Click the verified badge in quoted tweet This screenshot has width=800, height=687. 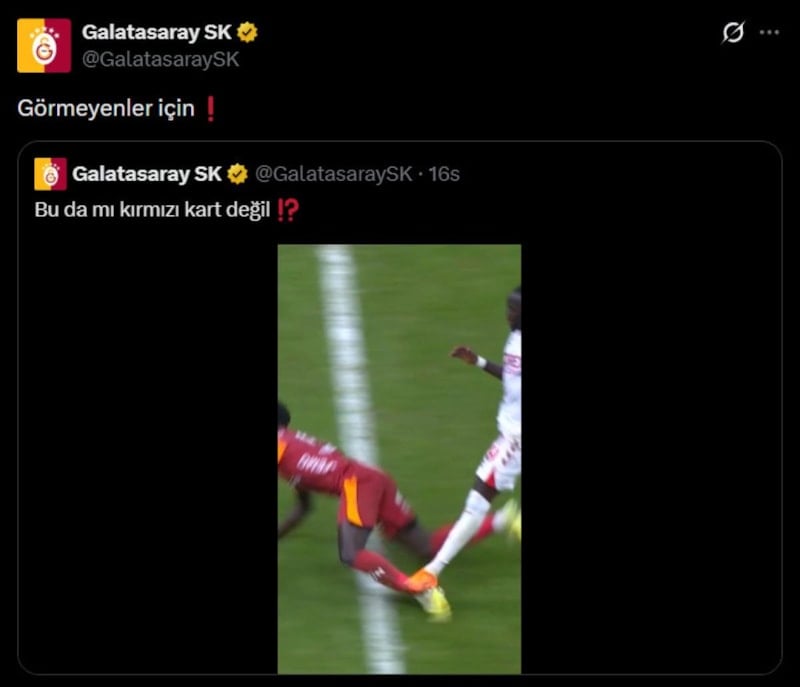[237, 174]
